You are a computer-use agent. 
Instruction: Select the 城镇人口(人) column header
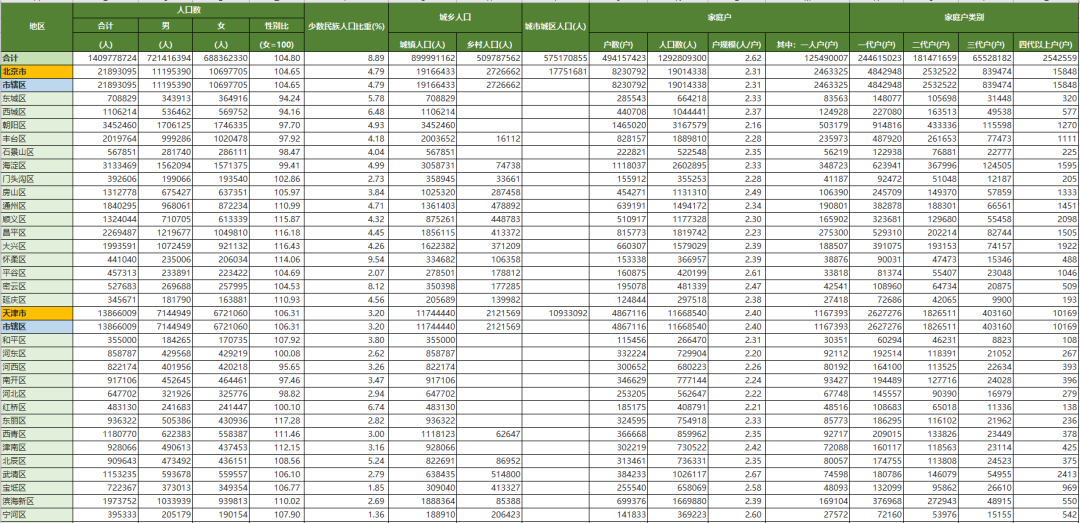click(x=422, y=45)
